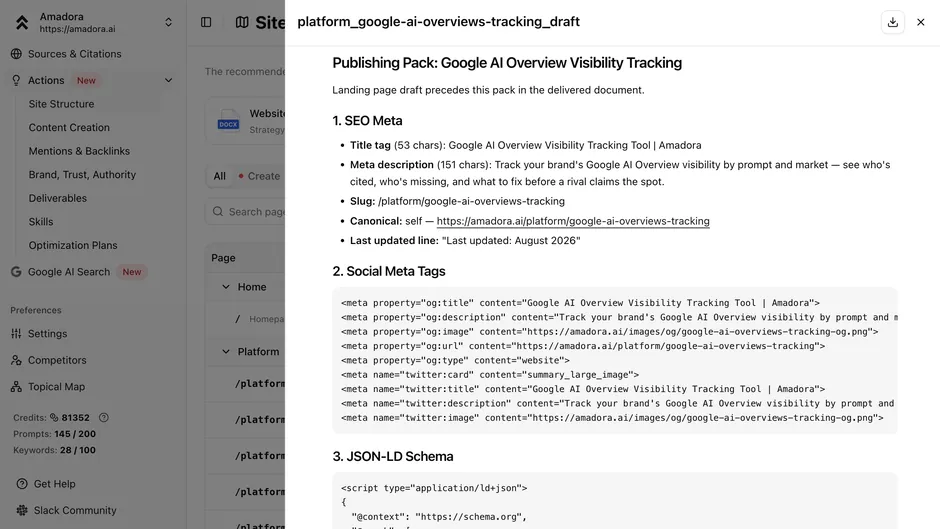Click the Competitors people icon

pyautogui.click(x=16, y=360)
